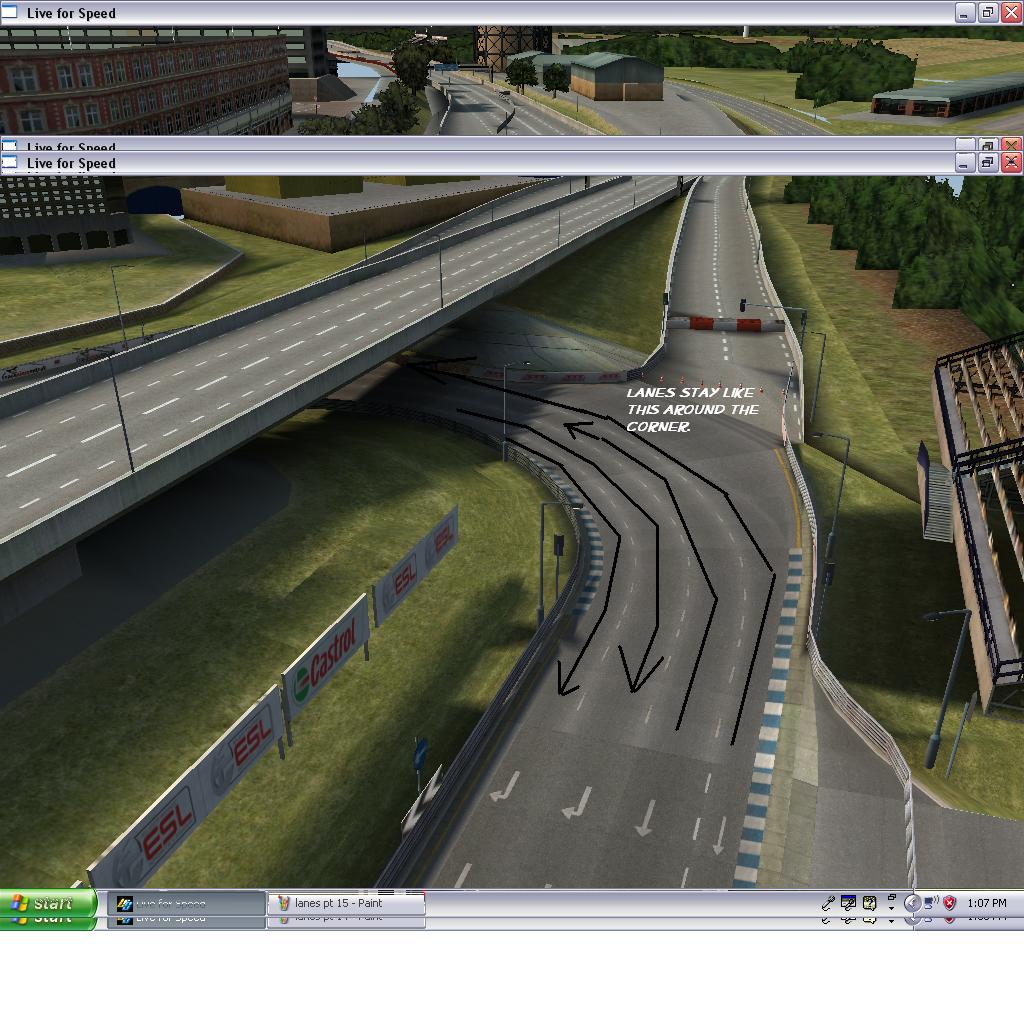This screenshot has width=1024, height=1024.
Task: Click the language bar help icon
Action: (x=869, y=903)
